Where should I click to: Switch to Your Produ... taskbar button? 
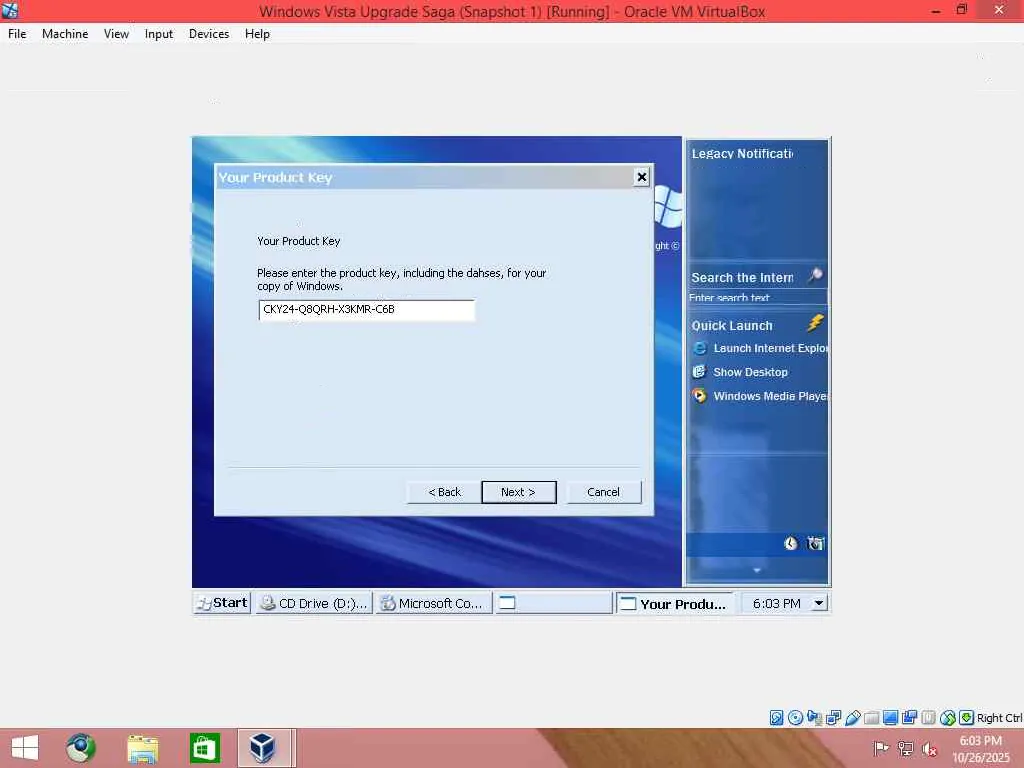(x=675, y=603)
